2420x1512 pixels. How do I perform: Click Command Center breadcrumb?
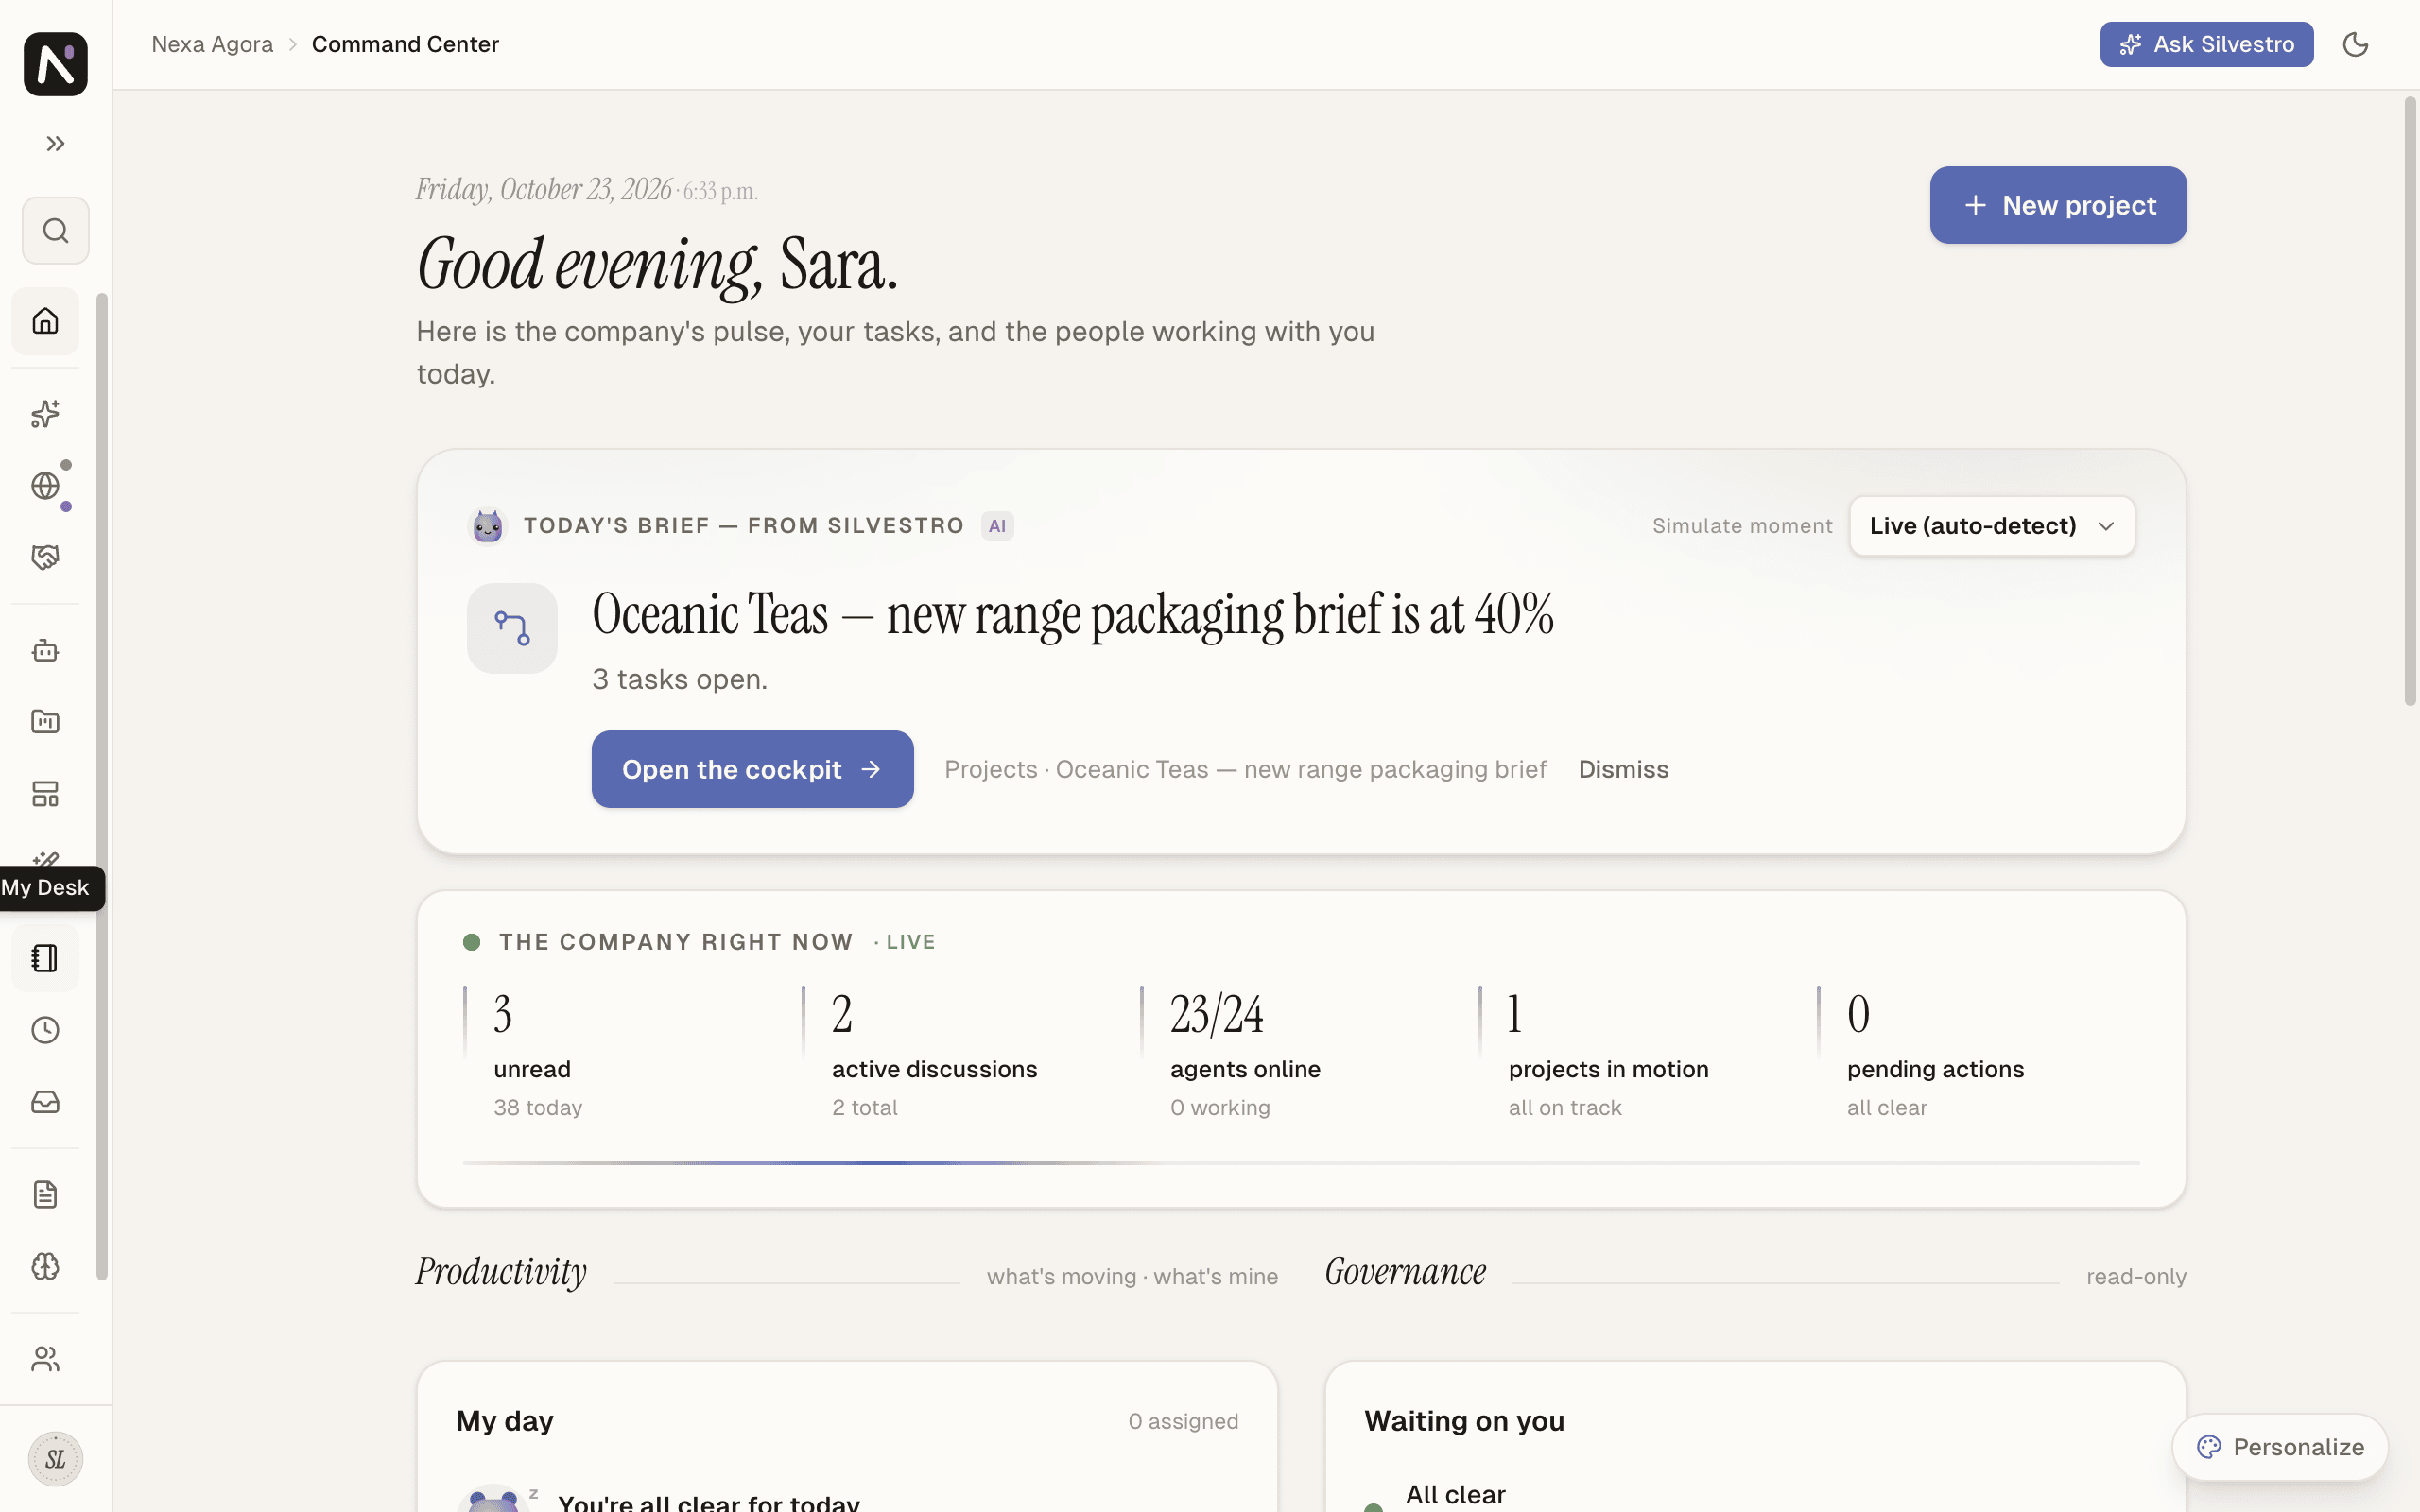[x=405, y=44]
